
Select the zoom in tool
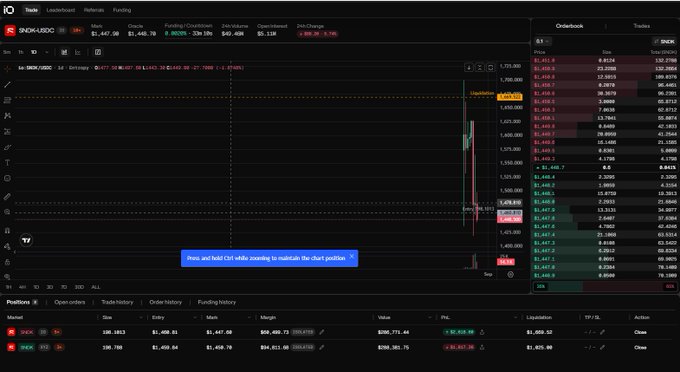(7, 212)
